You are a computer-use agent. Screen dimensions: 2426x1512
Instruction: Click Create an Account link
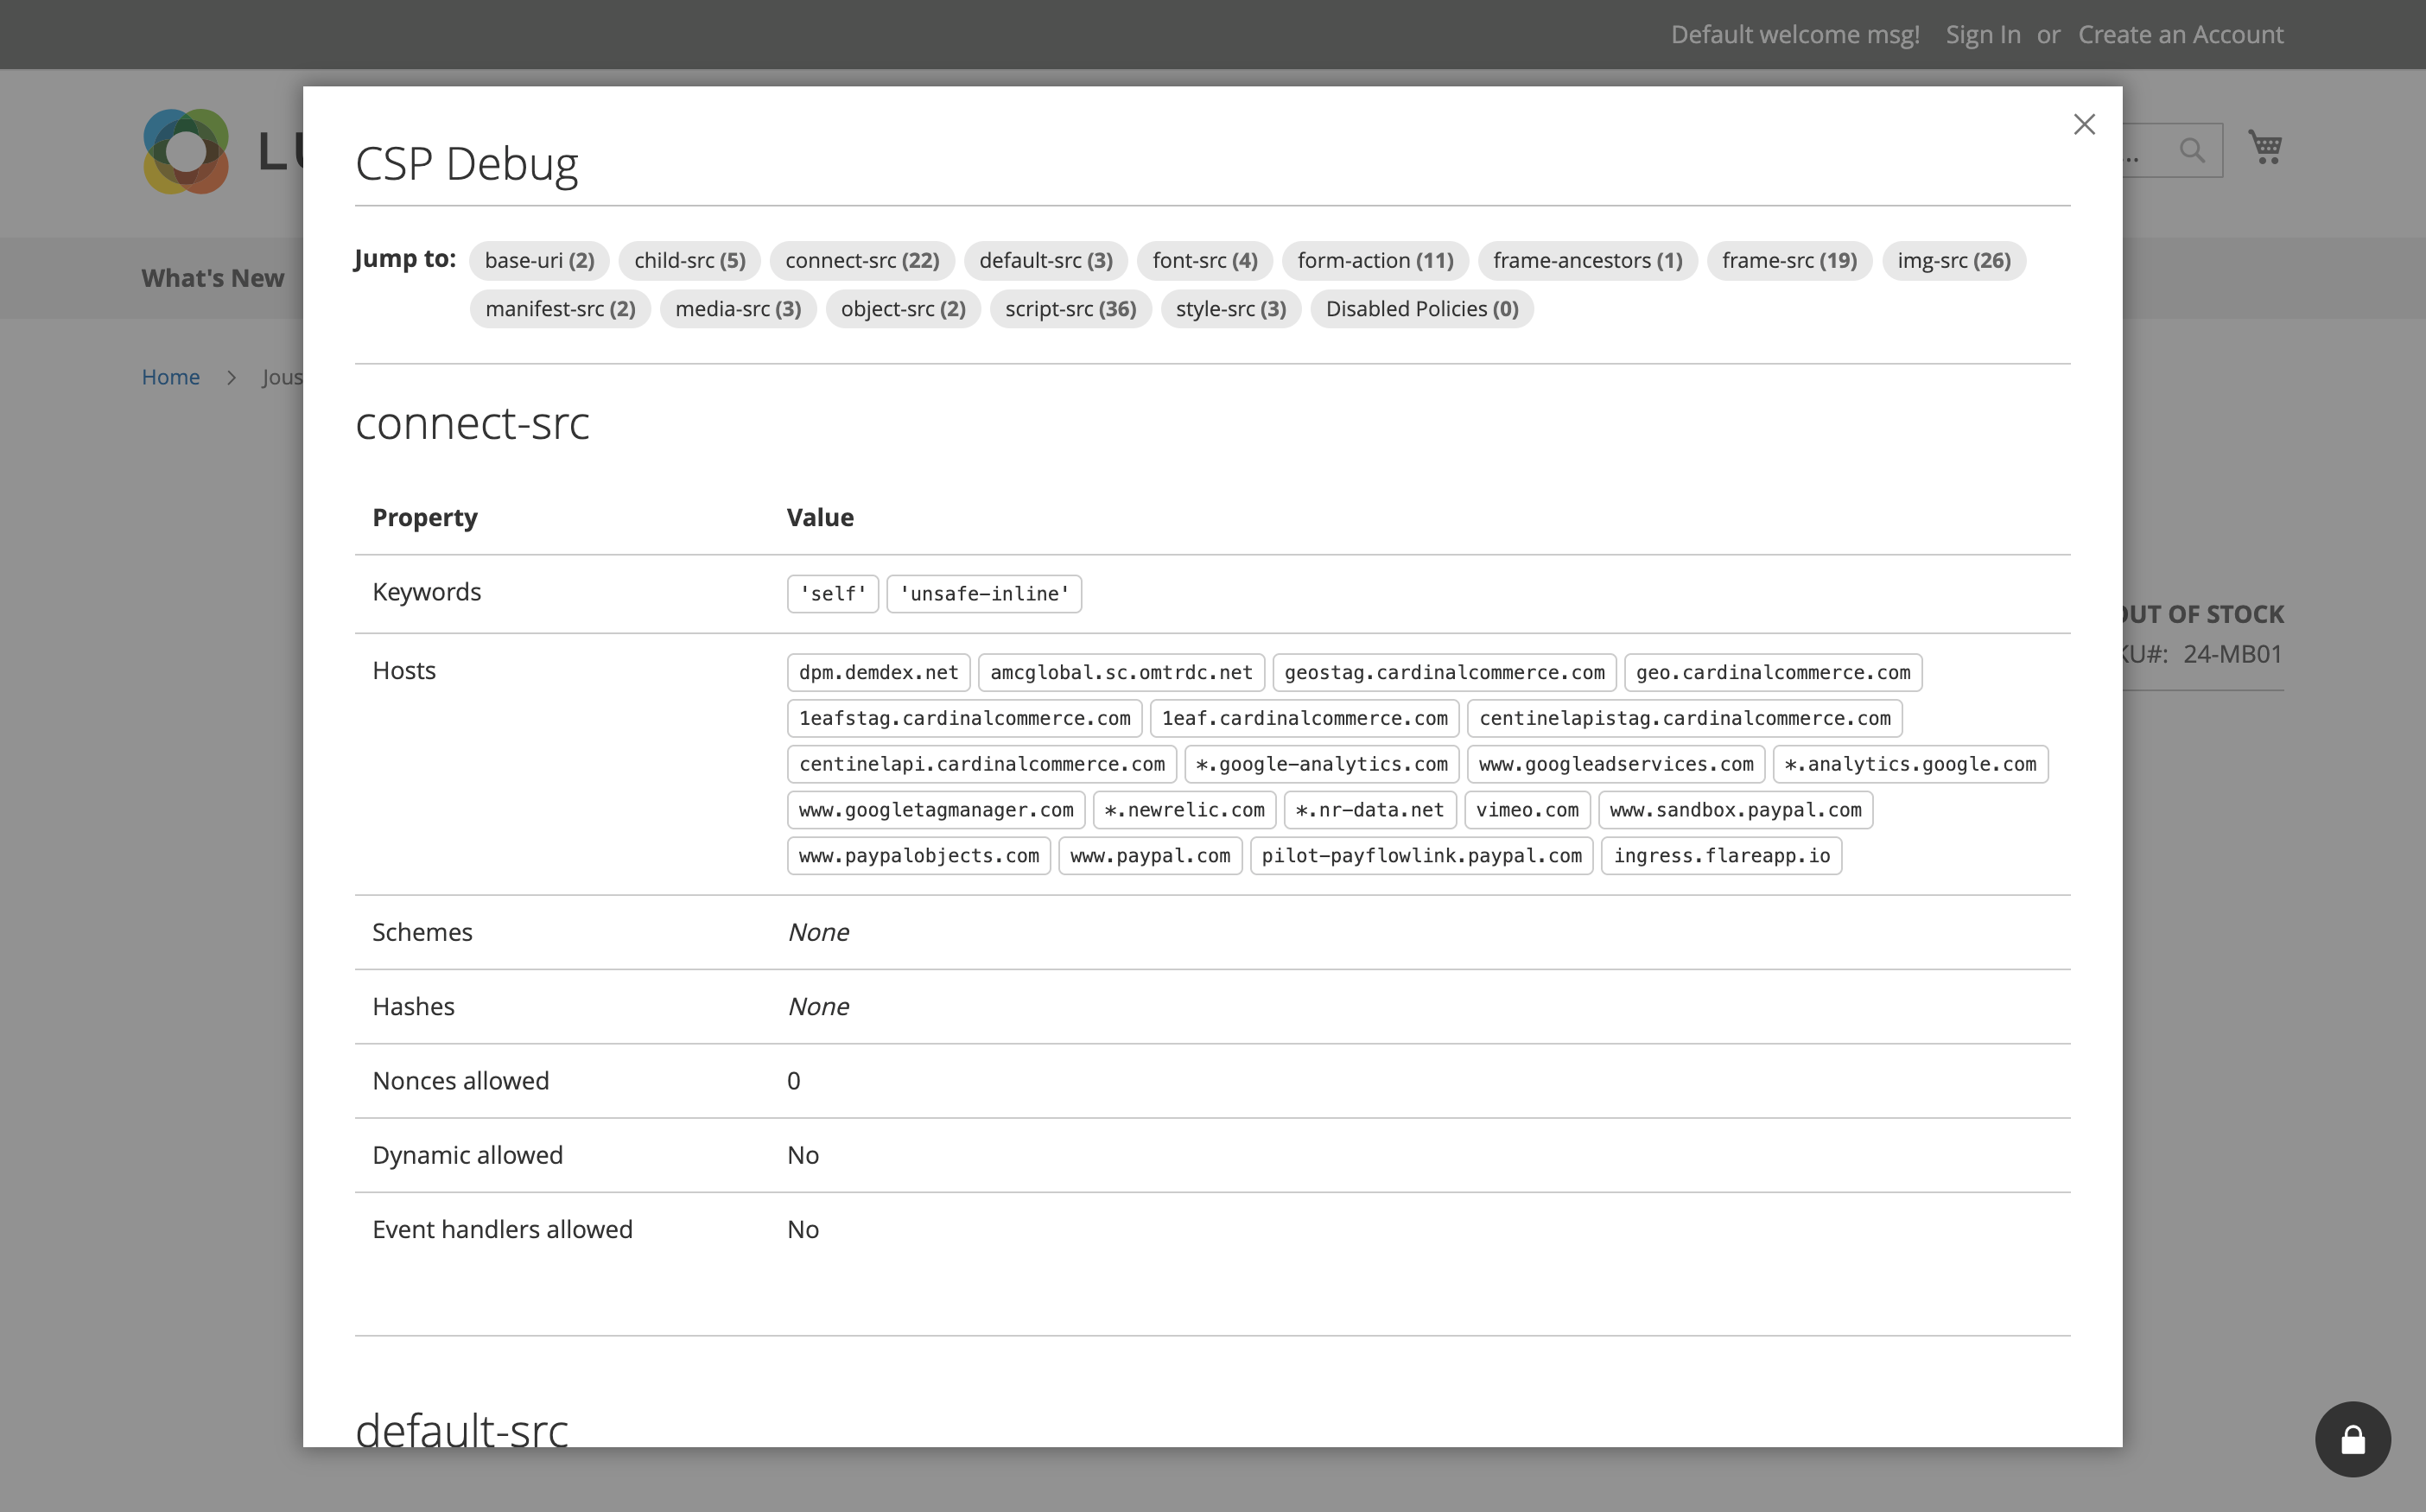point(2180,34)
